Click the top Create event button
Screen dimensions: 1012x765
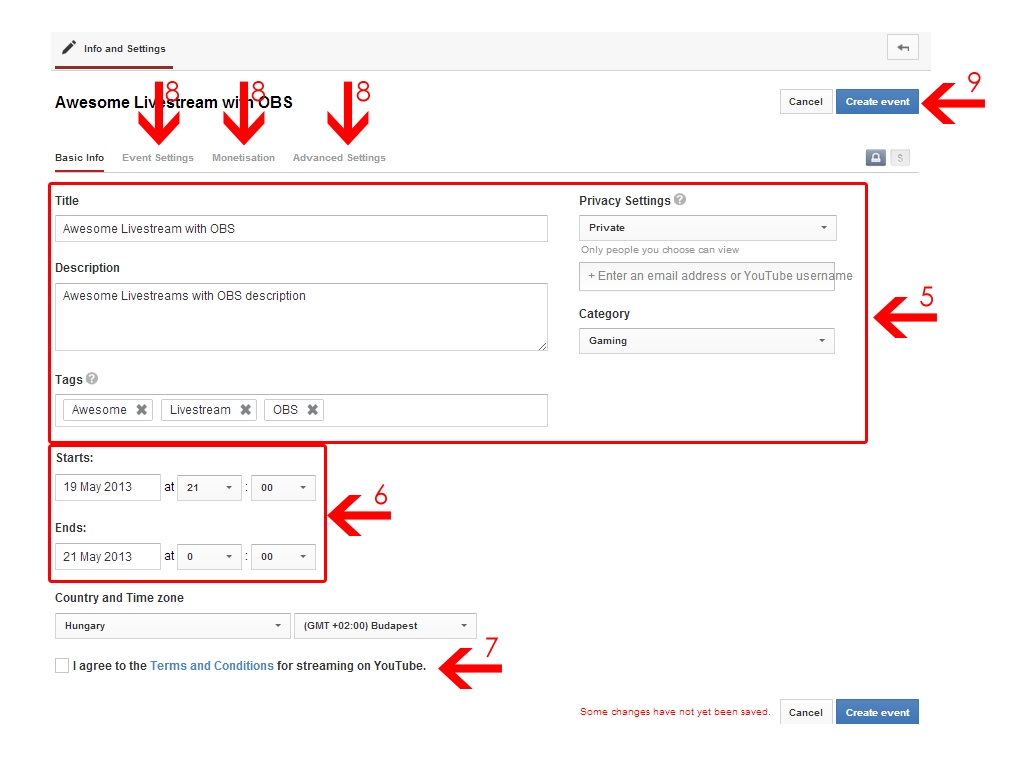tap(877, 101)
